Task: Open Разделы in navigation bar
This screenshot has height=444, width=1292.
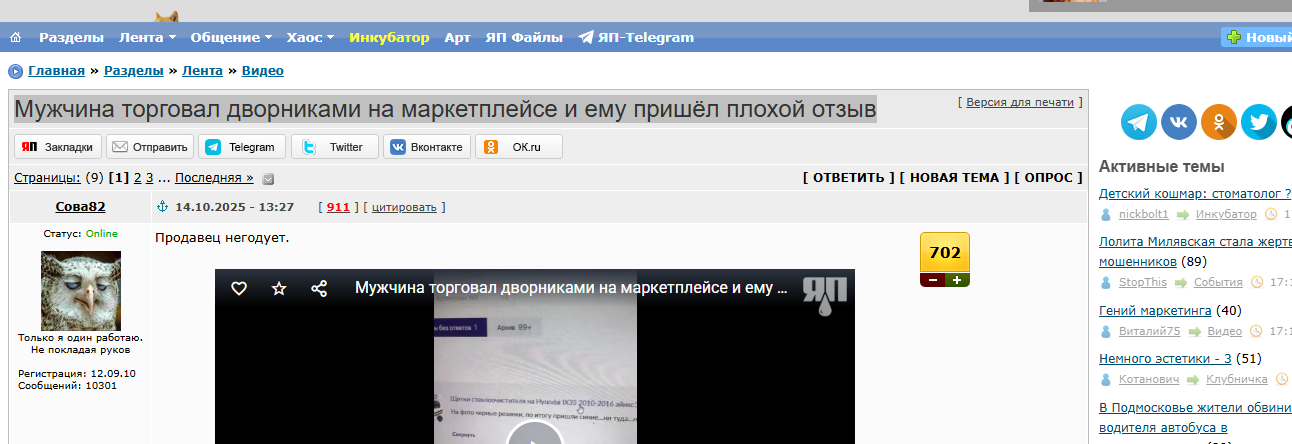Action: point(71,38)
